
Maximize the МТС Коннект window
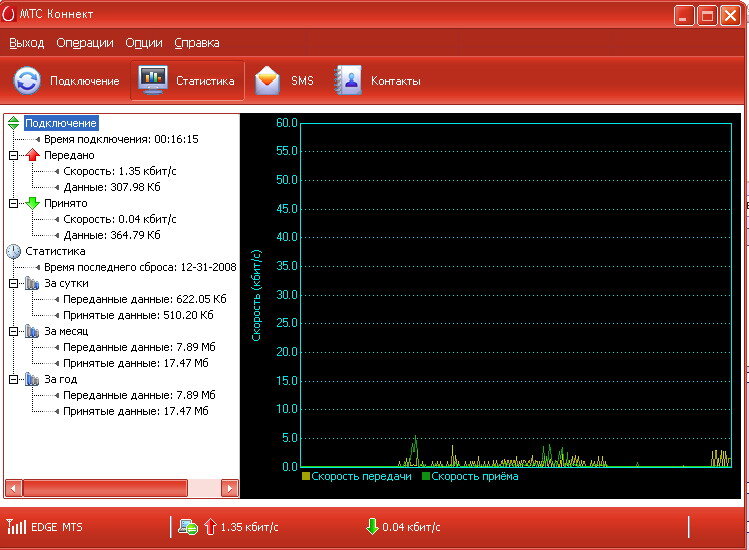click(707, 16)
